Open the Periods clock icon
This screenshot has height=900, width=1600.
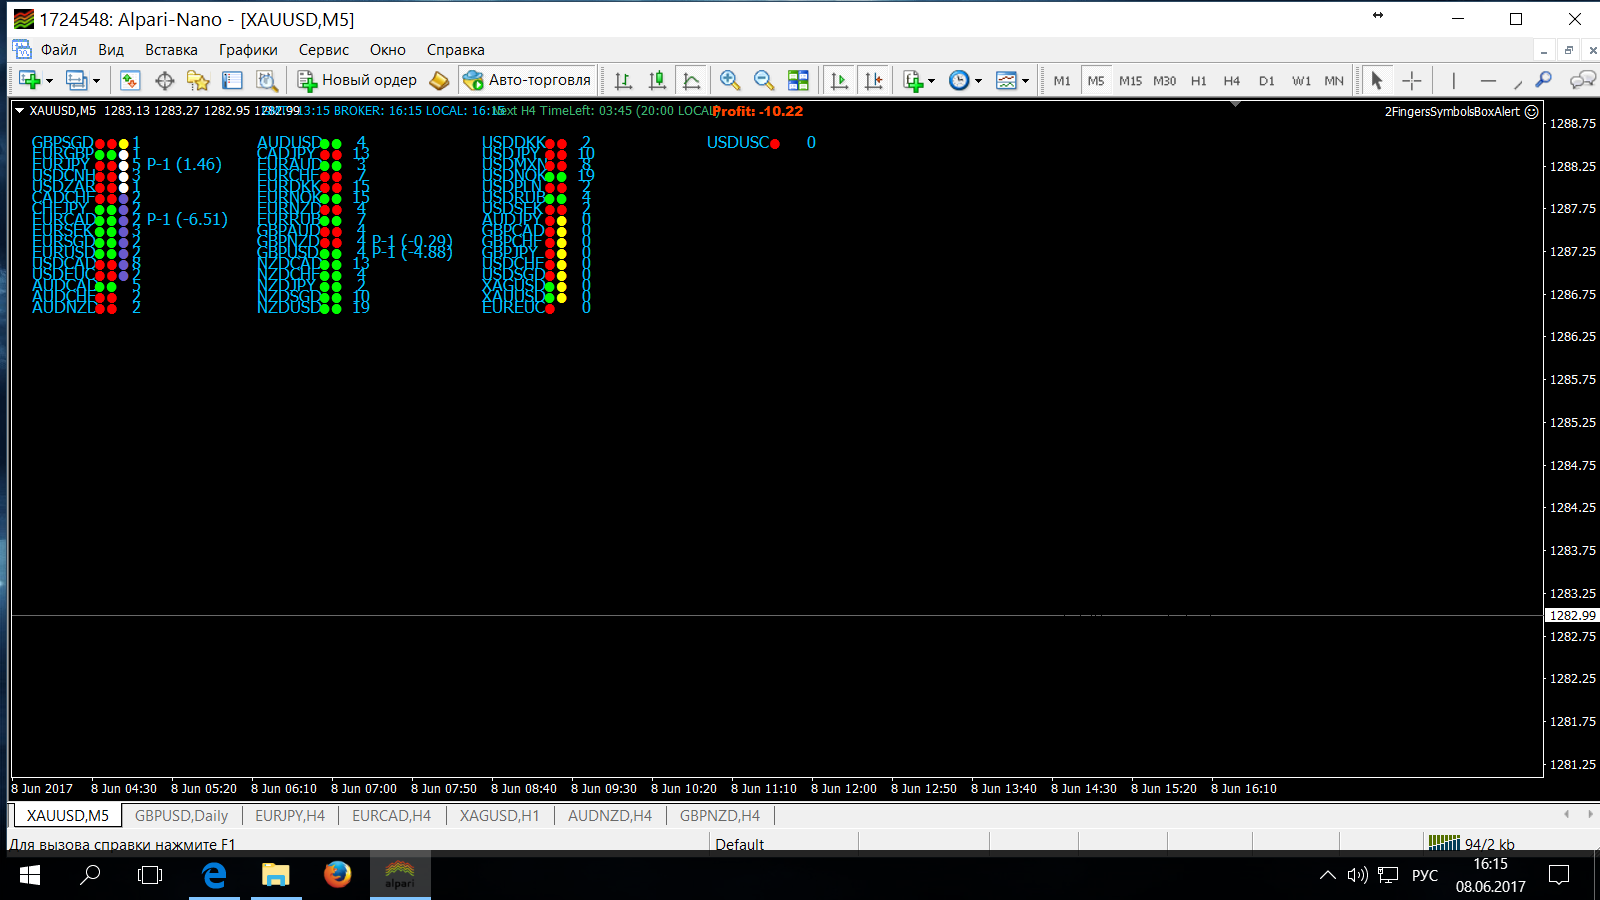click(959, 80)
